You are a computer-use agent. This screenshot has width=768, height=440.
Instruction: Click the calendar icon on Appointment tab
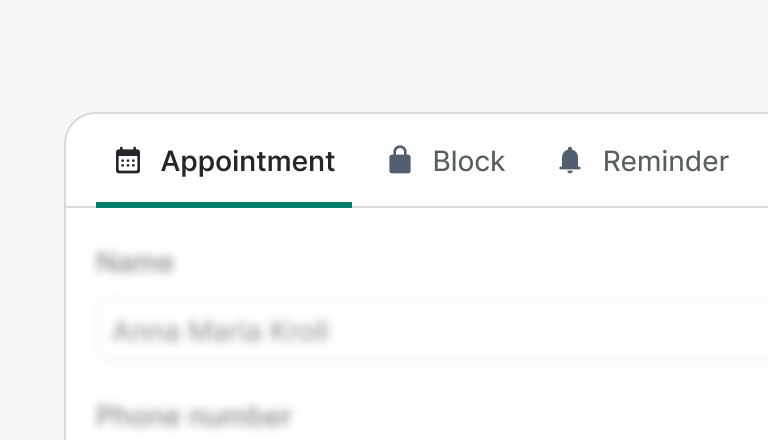pos(128,161)
